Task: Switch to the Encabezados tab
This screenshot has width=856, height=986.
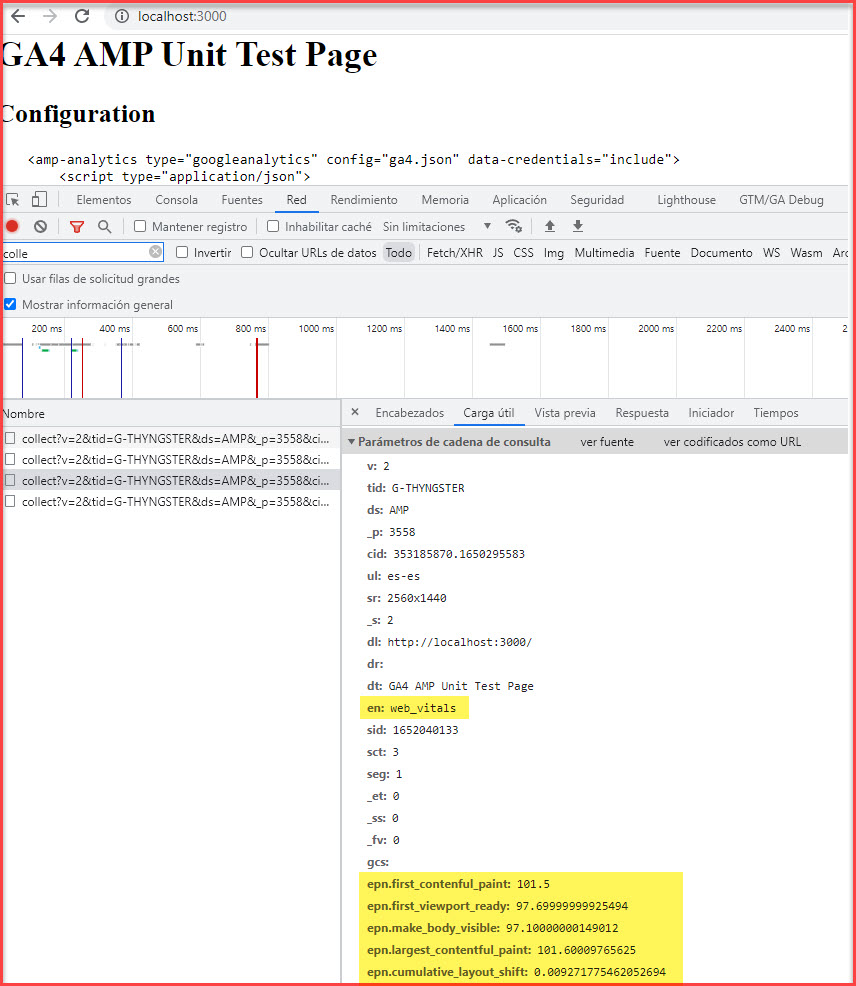Action: click(x=409, y=413)
